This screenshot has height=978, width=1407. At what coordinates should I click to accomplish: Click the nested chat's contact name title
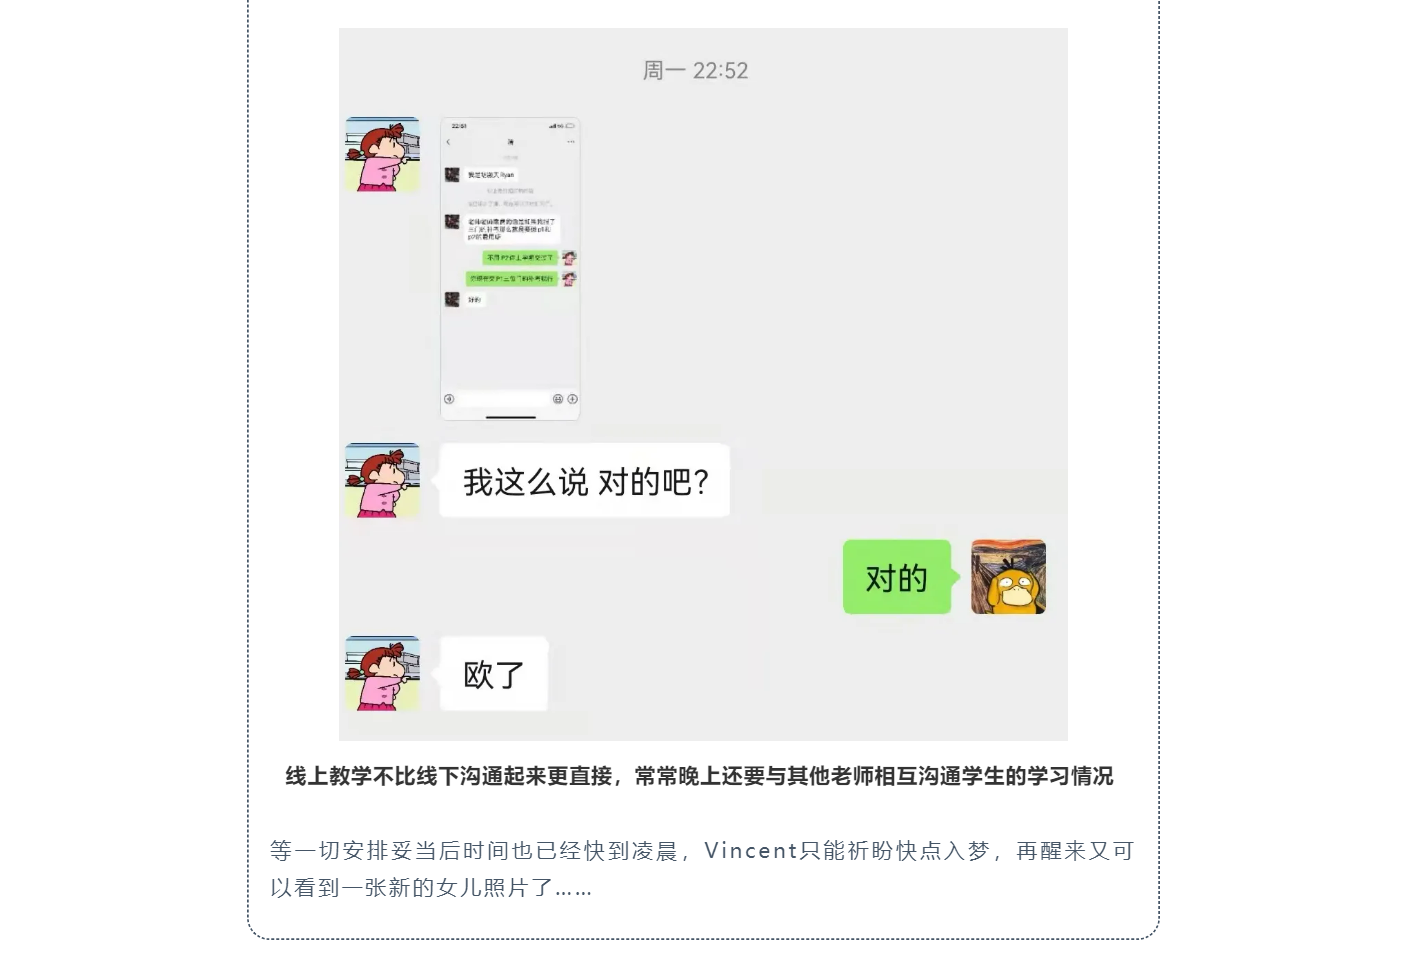510,142
